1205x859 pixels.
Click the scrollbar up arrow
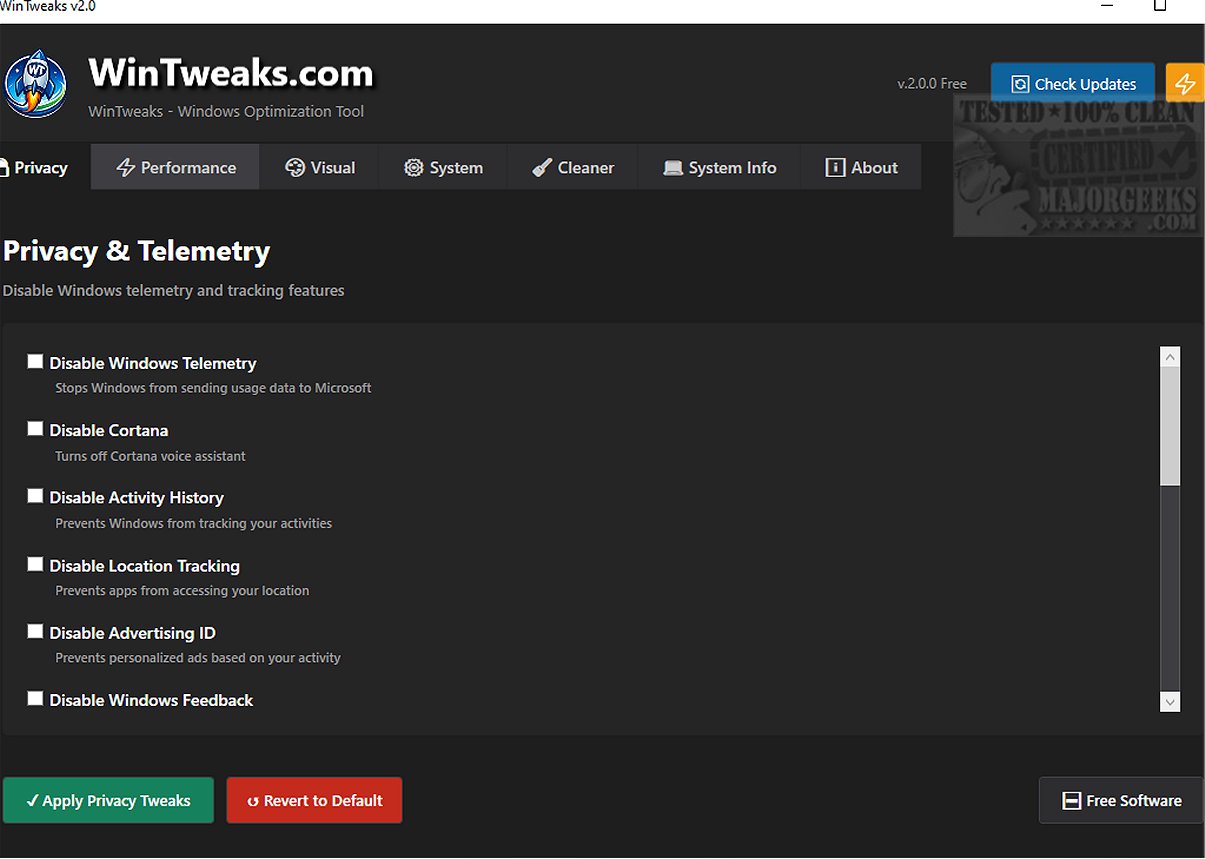pyautogui.click(x=1170, y=357)
